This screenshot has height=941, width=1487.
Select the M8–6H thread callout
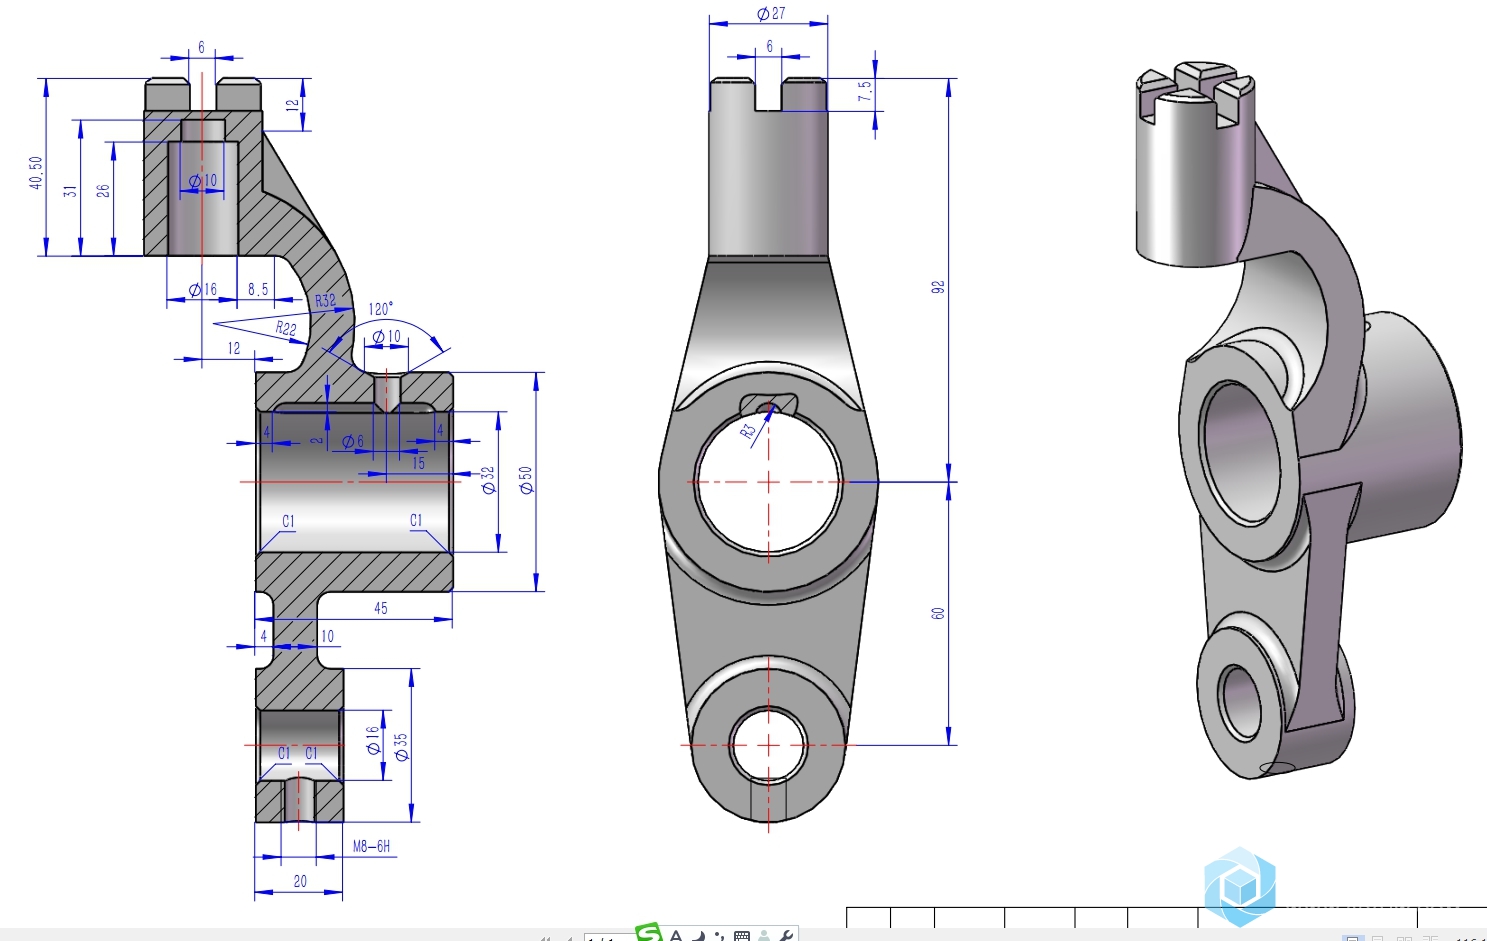[372, 846]
